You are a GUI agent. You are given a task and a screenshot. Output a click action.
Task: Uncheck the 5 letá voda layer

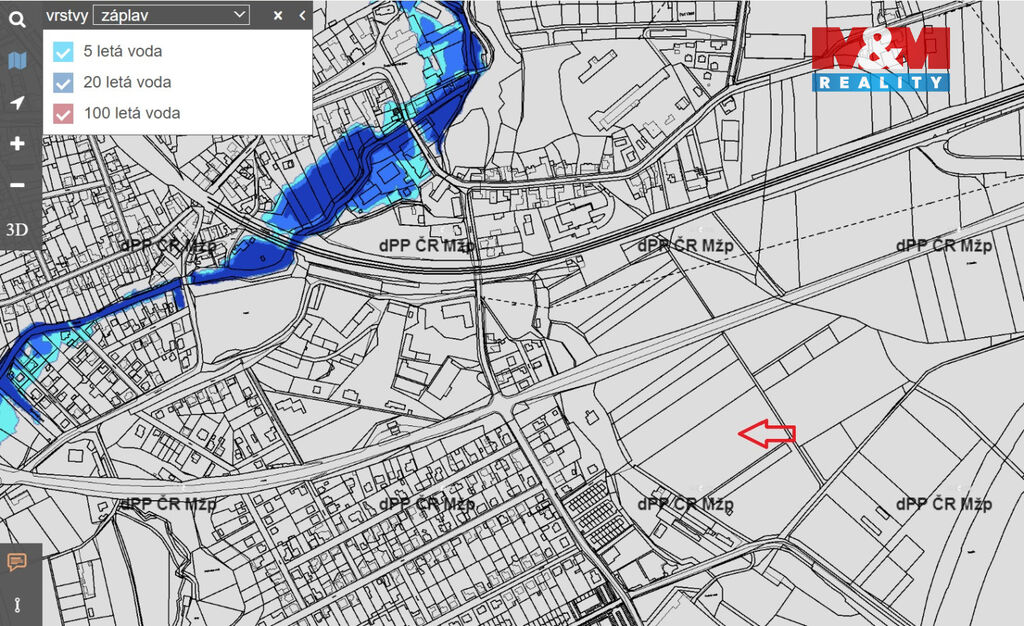click(x=64, y=51)
